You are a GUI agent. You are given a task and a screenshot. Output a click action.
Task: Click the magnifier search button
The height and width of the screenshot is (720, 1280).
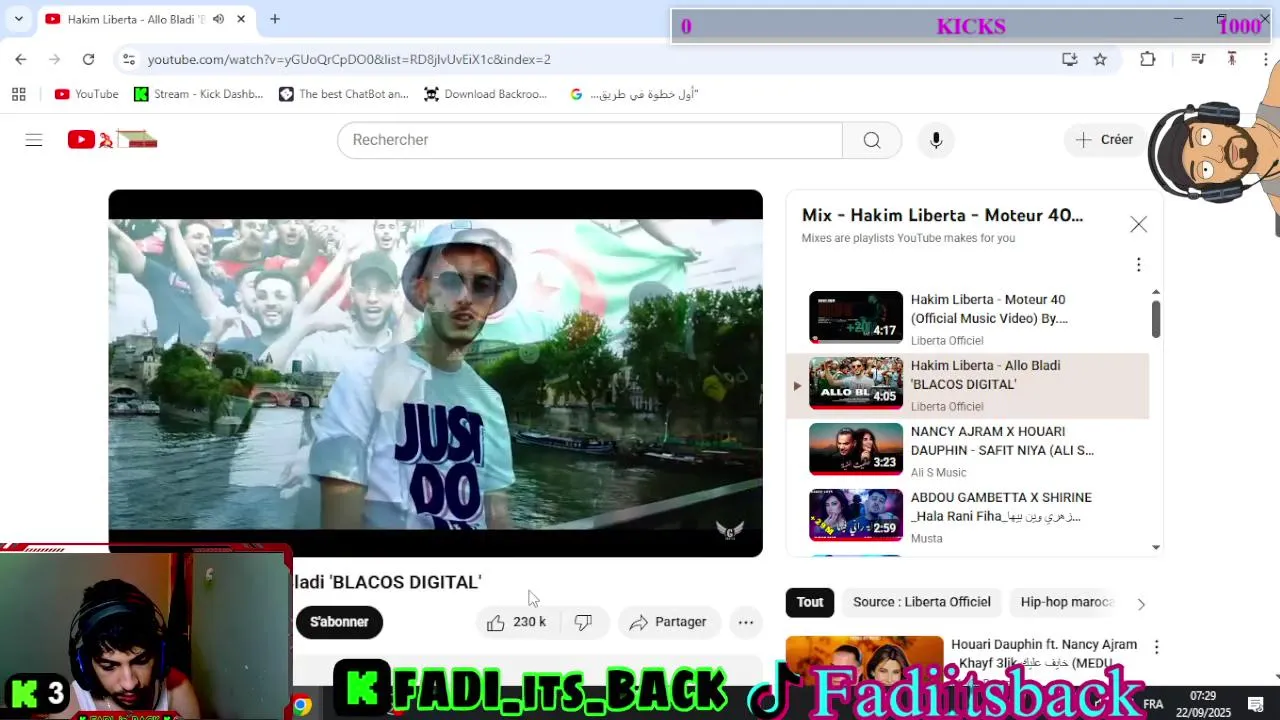coord(872,140)
